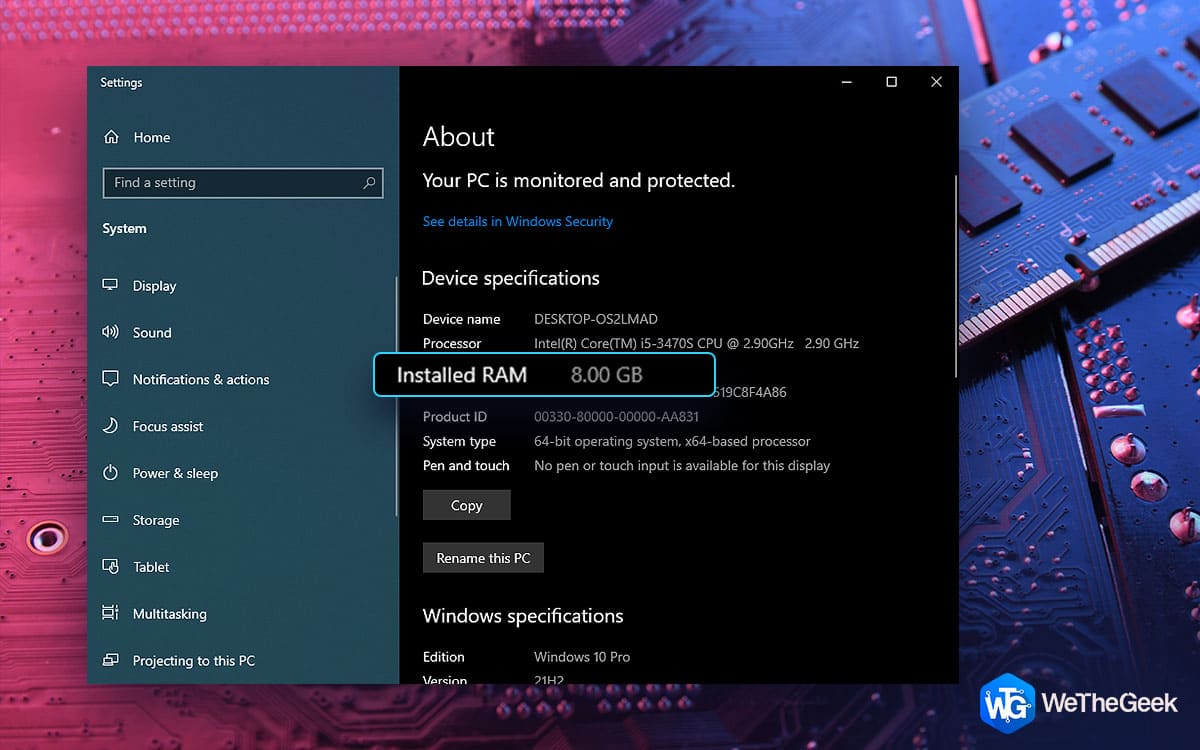This screenshot has width=1200, height=750.
Task: Select Product ID 00330-80000-00000-AA831
Action: pos(616,417)
